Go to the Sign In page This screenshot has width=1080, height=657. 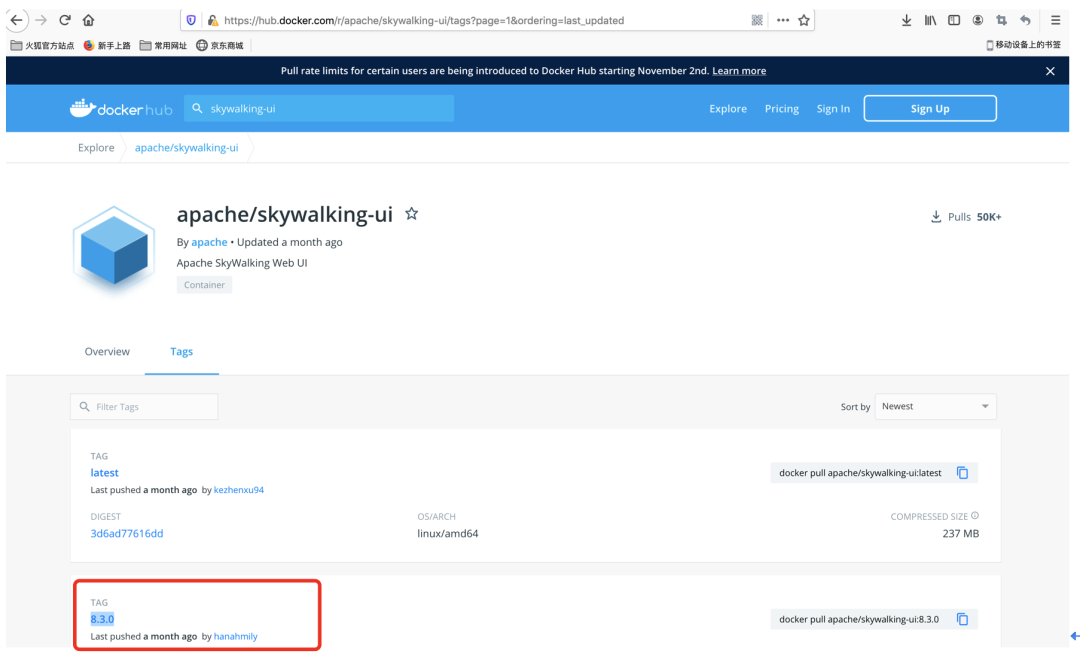pos(833,109)
